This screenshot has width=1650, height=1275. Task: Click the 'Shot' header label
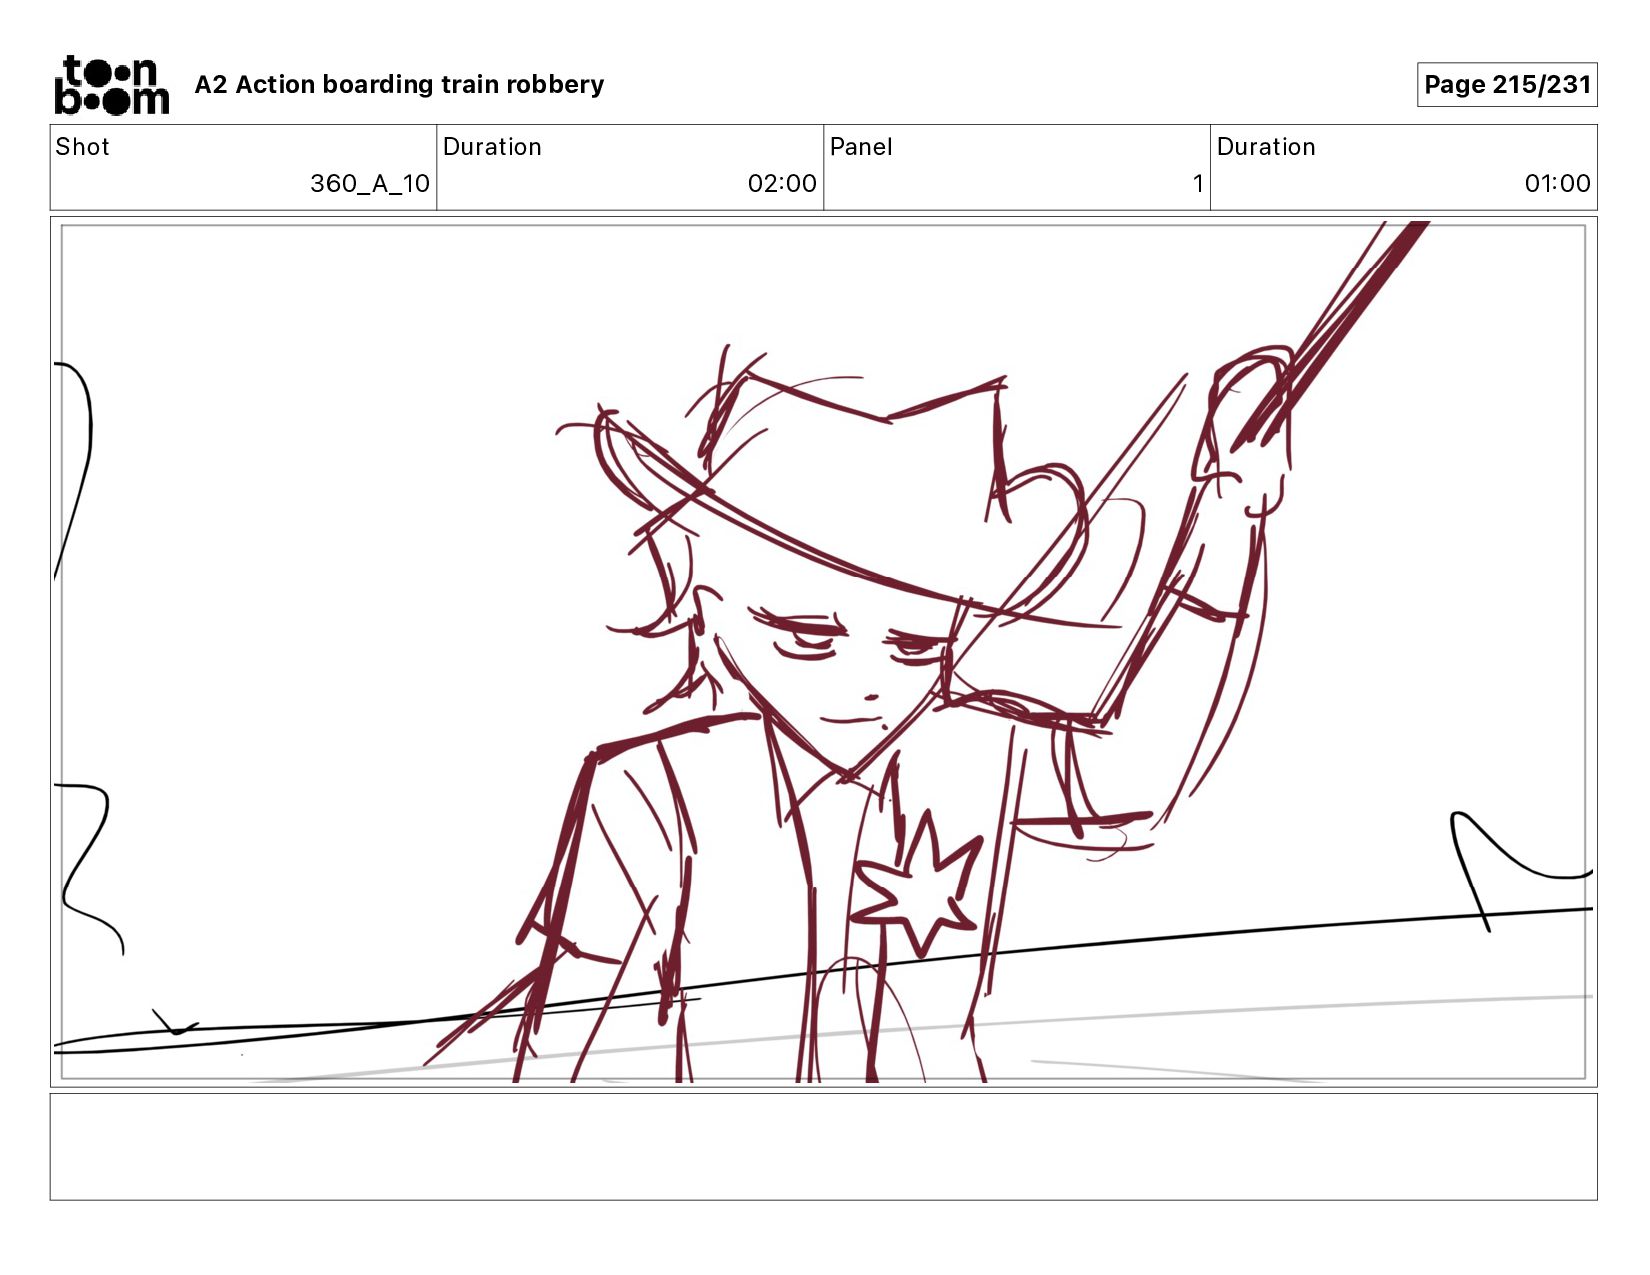pos(82,147)
